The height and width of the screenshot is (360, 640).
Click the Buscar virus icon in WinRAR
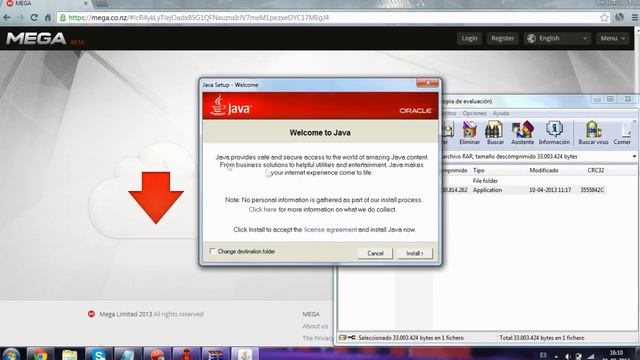(593, 133)
